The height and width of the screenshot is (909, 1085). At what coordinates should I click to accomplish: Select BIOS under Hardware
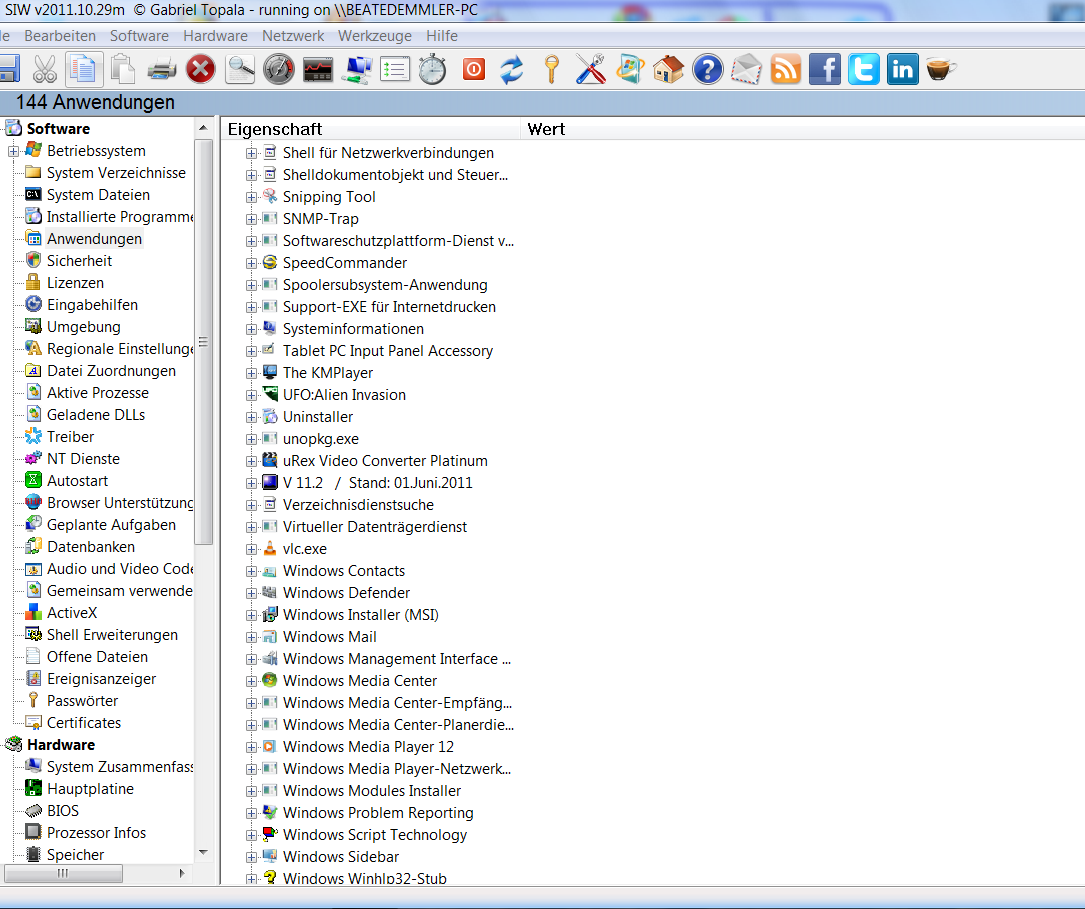pyautogui.click(x=63, y=811)
